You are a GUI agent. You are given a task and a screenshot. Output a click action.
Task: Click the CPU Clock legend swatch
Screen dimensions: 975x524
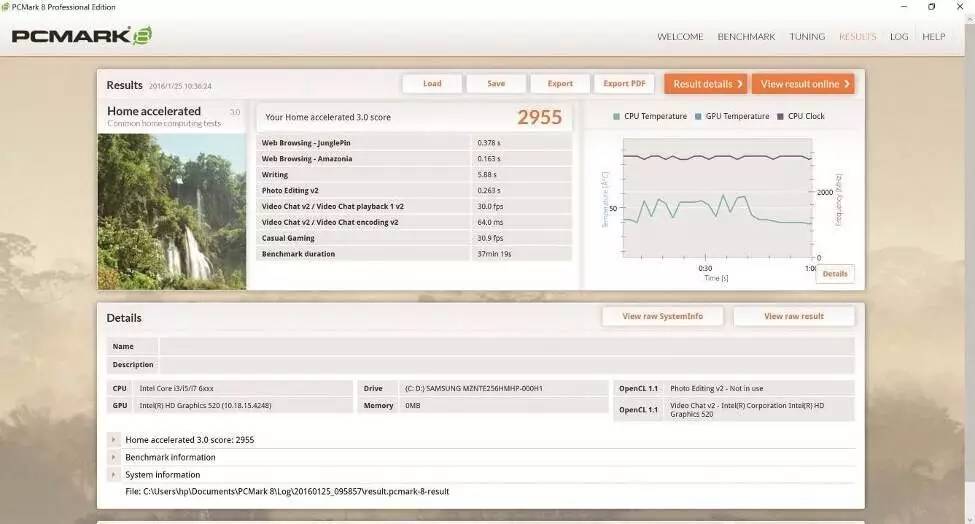coord(780,117)
